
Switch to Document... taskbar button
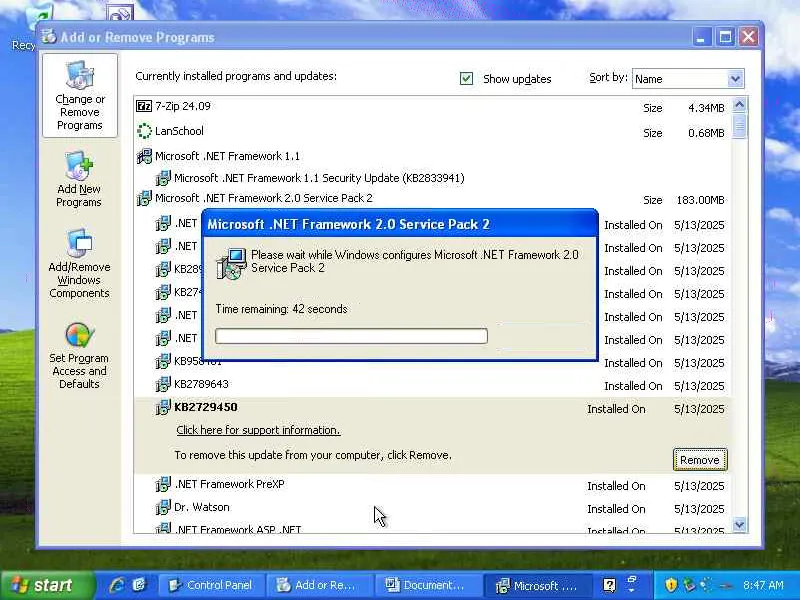pos(429,585)
